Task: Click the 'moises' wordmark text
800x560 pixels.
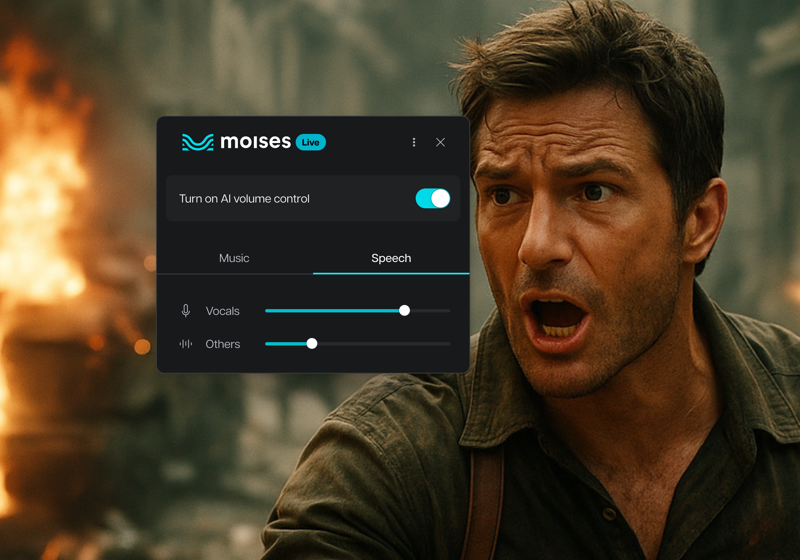Action: coord(256,141)
